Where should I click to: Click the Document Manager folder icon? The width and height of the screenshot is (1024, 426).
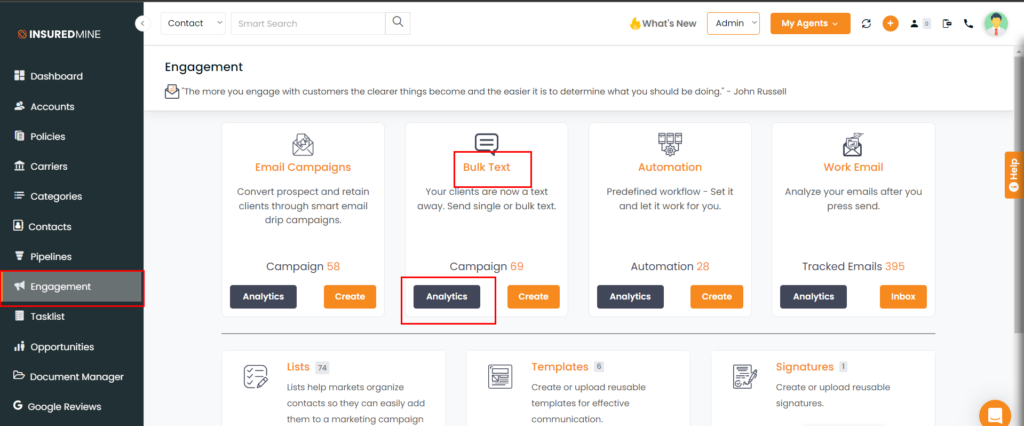(x=19, y=376)
